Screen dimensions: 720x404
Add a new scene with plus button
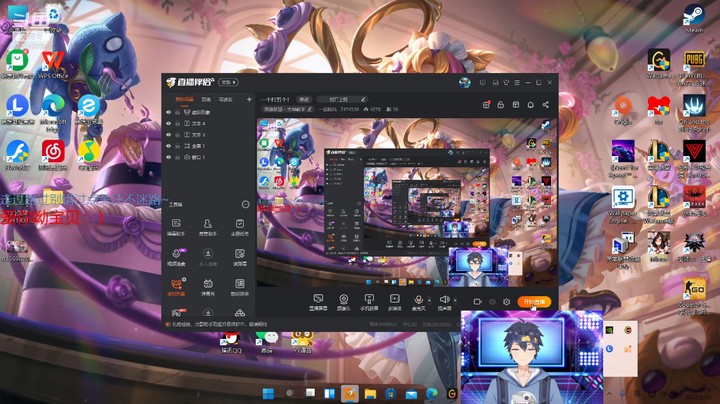tap(249, 99)
